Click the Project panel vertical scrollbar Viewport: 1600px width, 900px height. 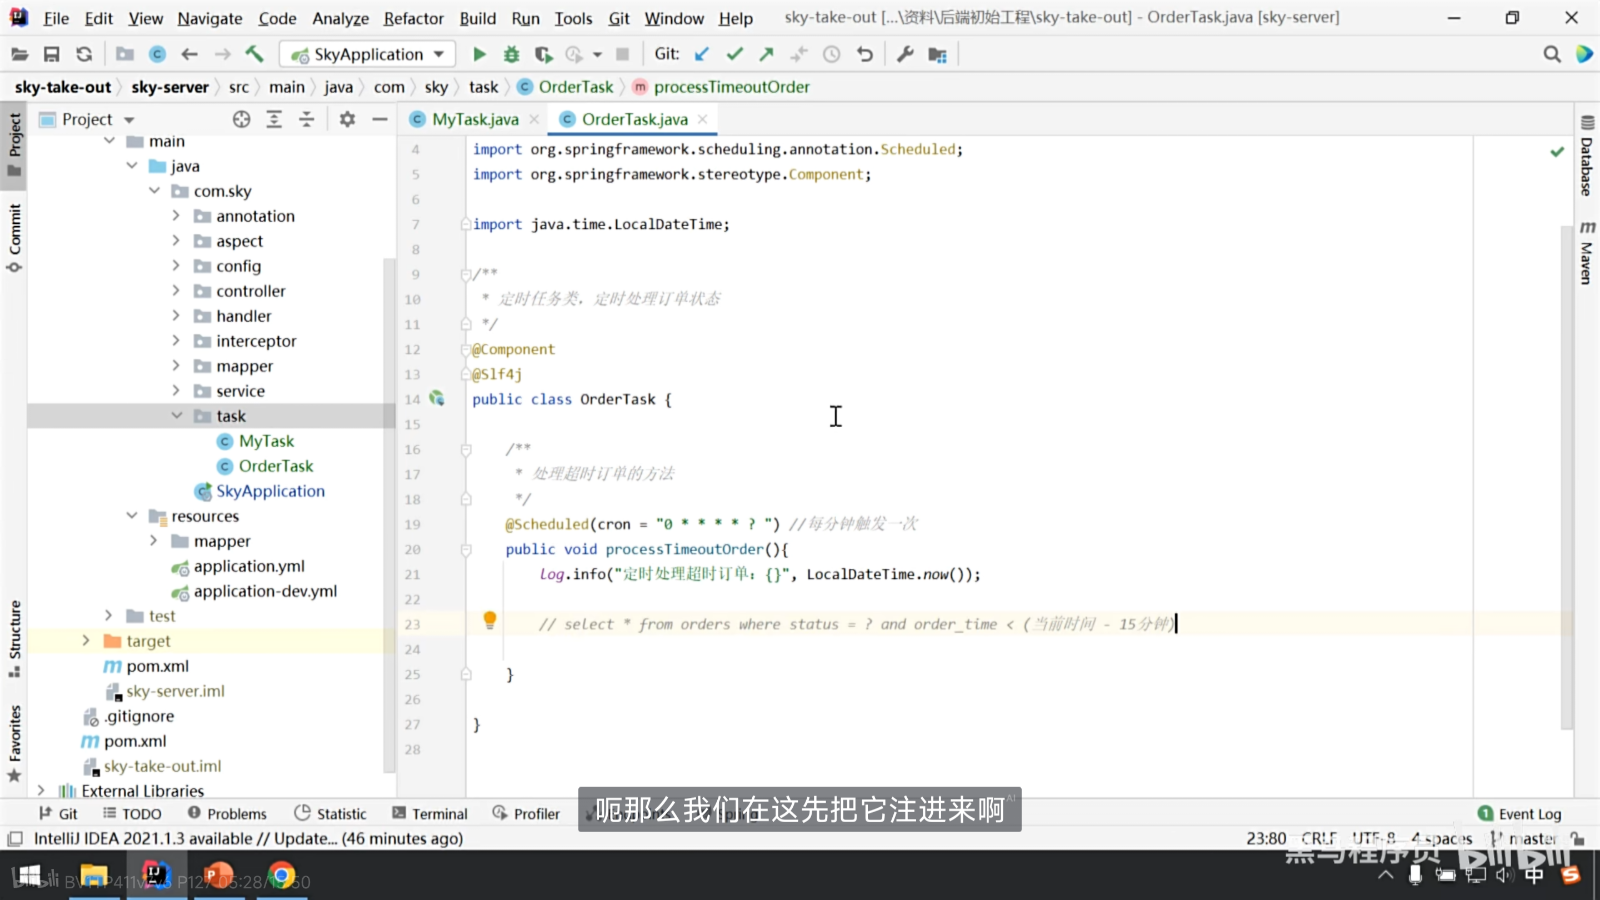(389, 515)
